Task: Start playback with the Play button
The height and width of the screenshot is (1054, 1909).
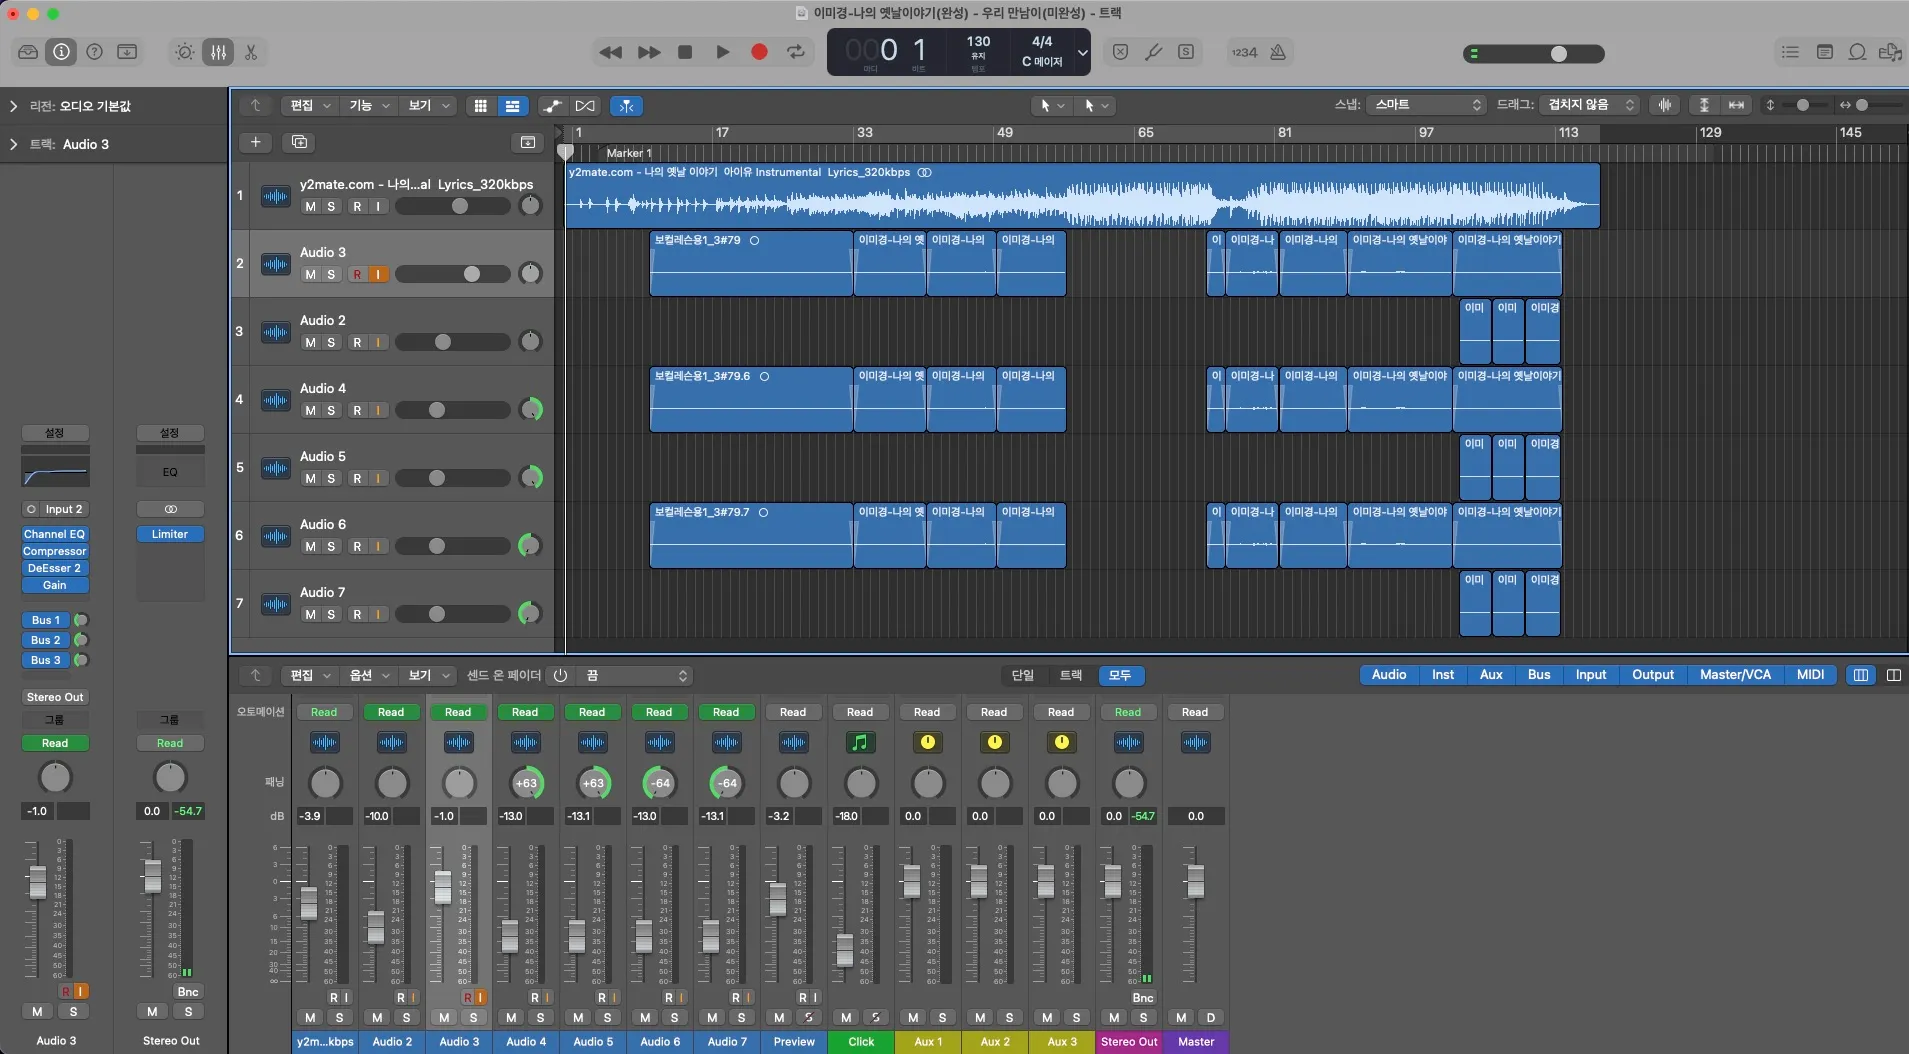Action: coord(722,52)
